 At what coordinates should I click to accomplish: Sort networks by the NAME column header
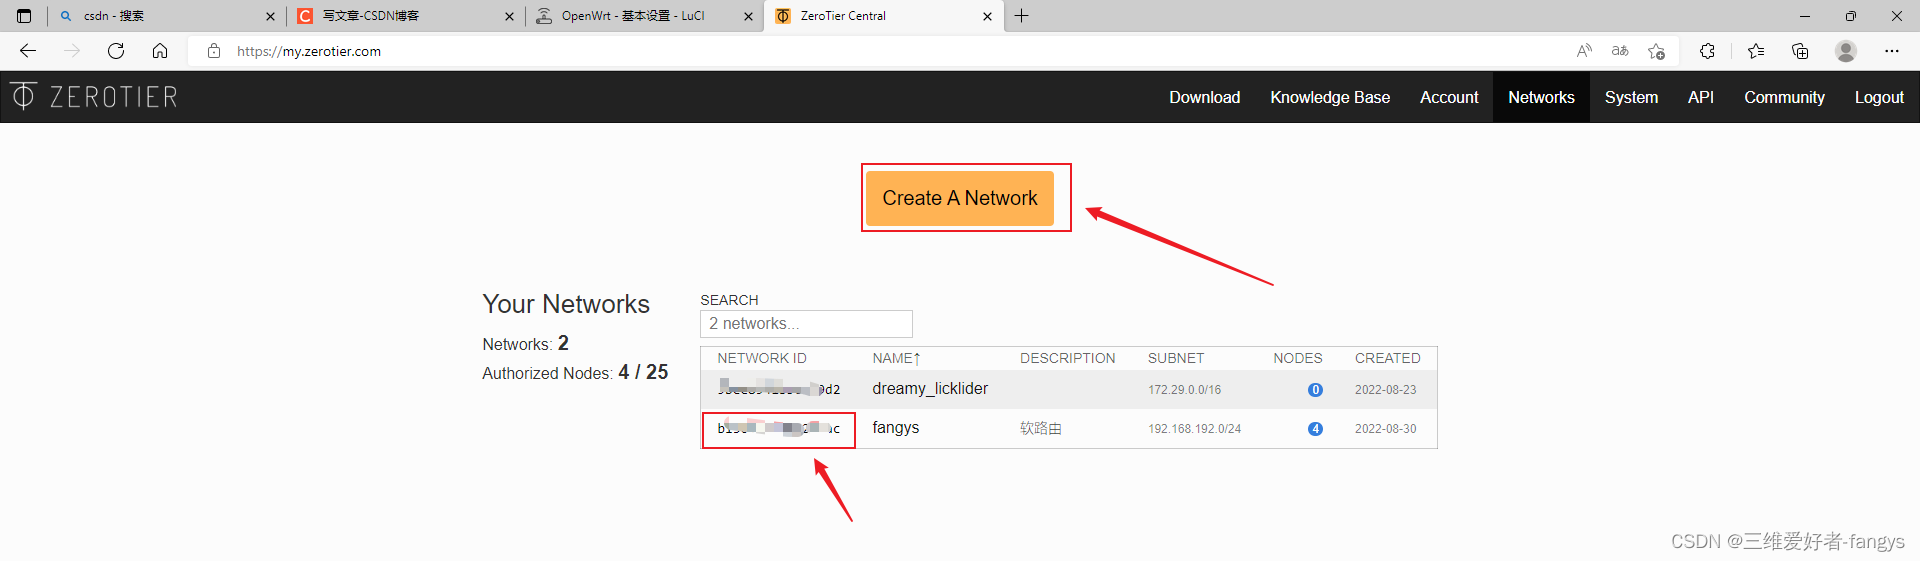click(x=896, y=358)
